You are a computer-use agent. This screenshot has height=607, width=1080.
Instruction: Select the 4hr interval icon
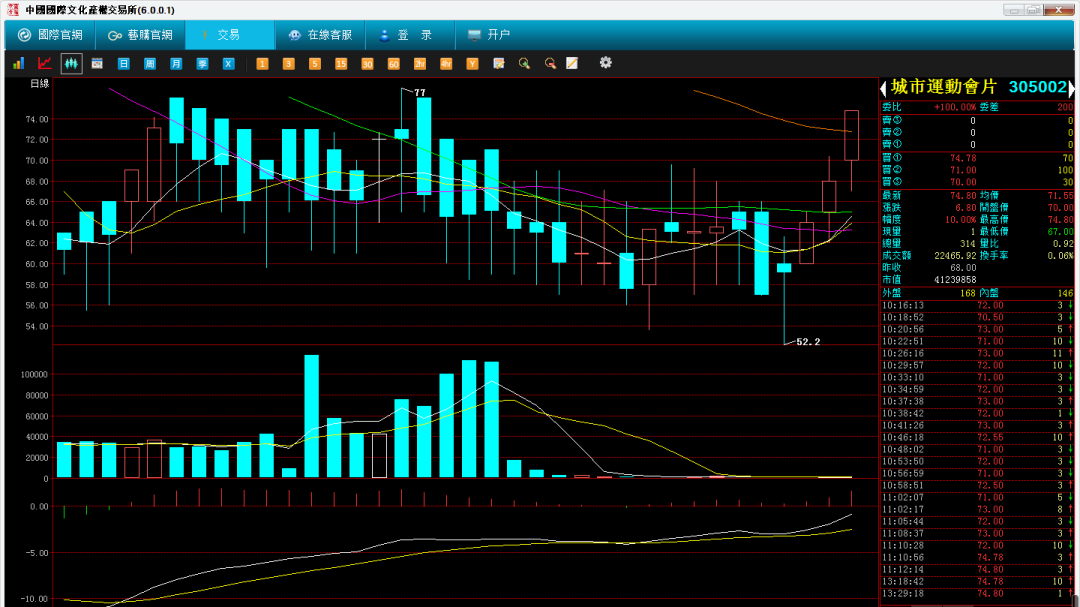446,63
